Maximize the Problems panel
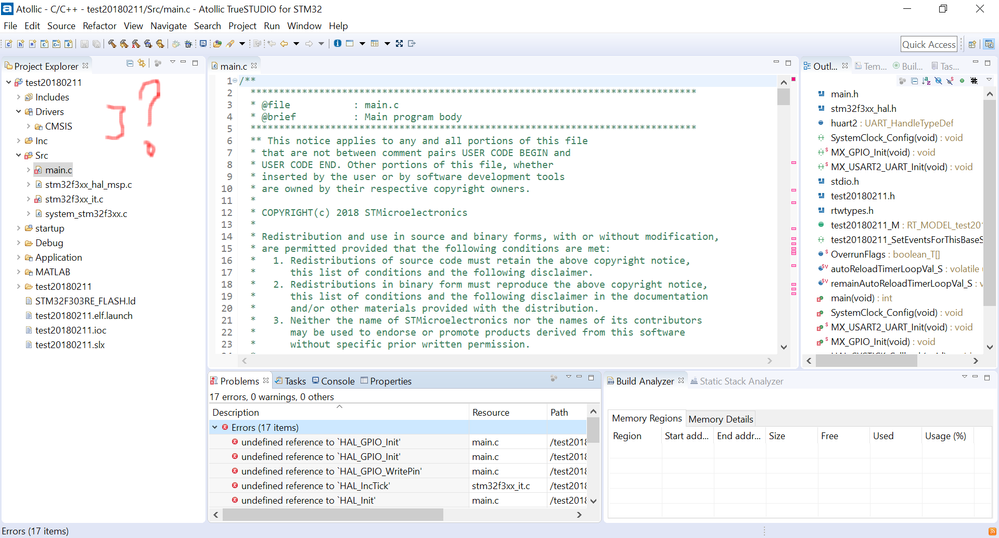Screen dimensions: 999x538 click(x=591, y=377)
